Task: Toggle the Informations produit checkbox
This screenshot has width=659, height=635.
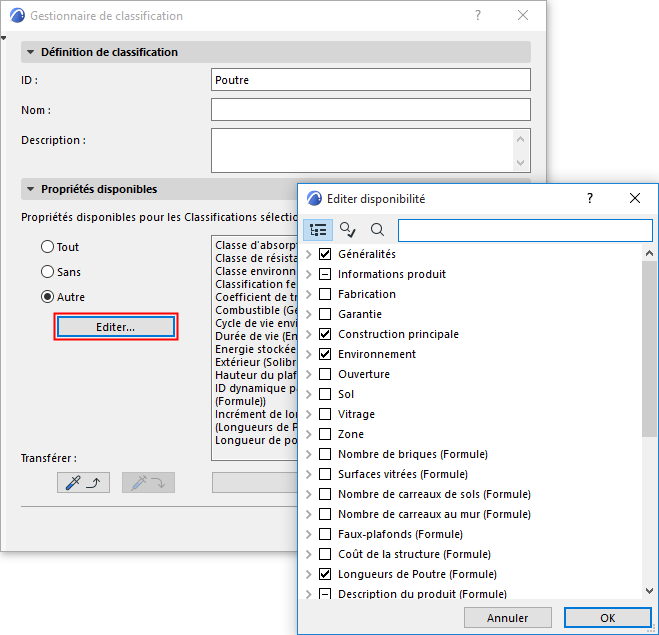Action: (325, 274)
